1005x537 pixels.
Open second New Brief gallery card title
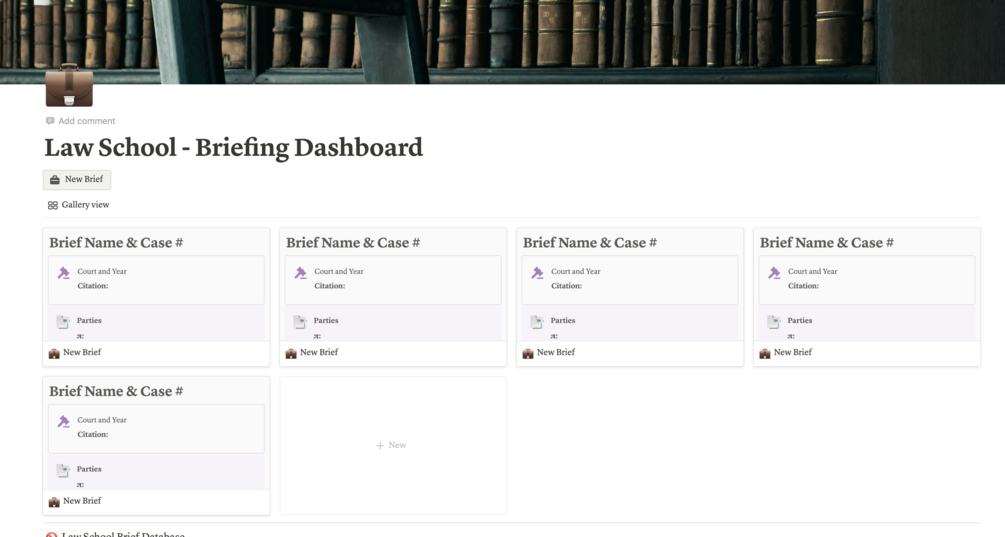(x=319, y=353)
